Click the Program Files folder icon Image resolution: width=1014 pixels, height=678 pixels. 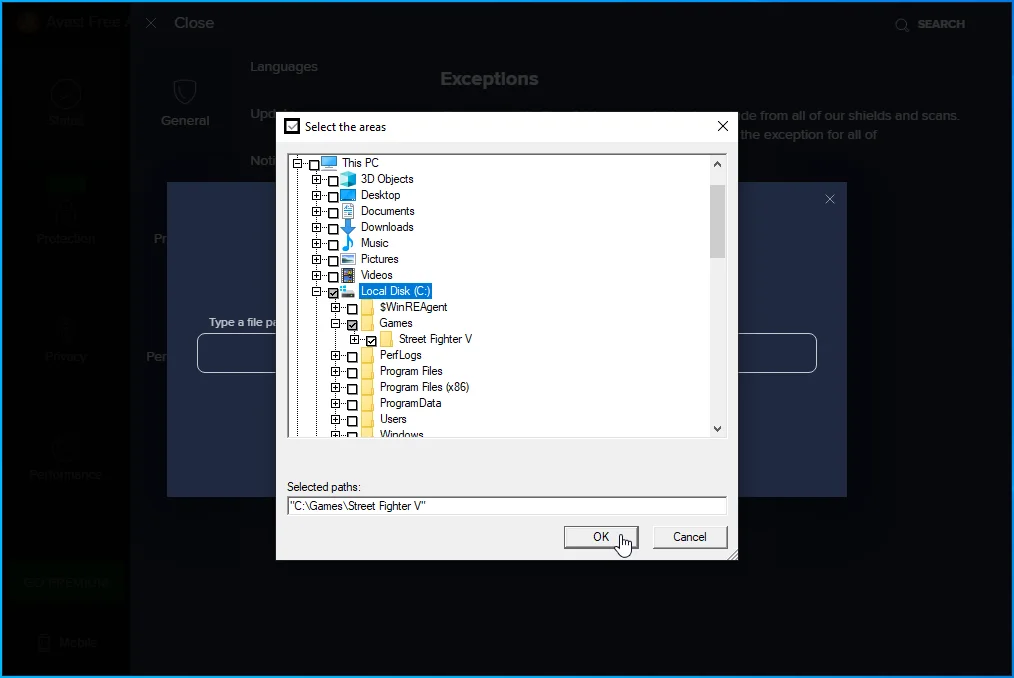click(x=367, y=371)
